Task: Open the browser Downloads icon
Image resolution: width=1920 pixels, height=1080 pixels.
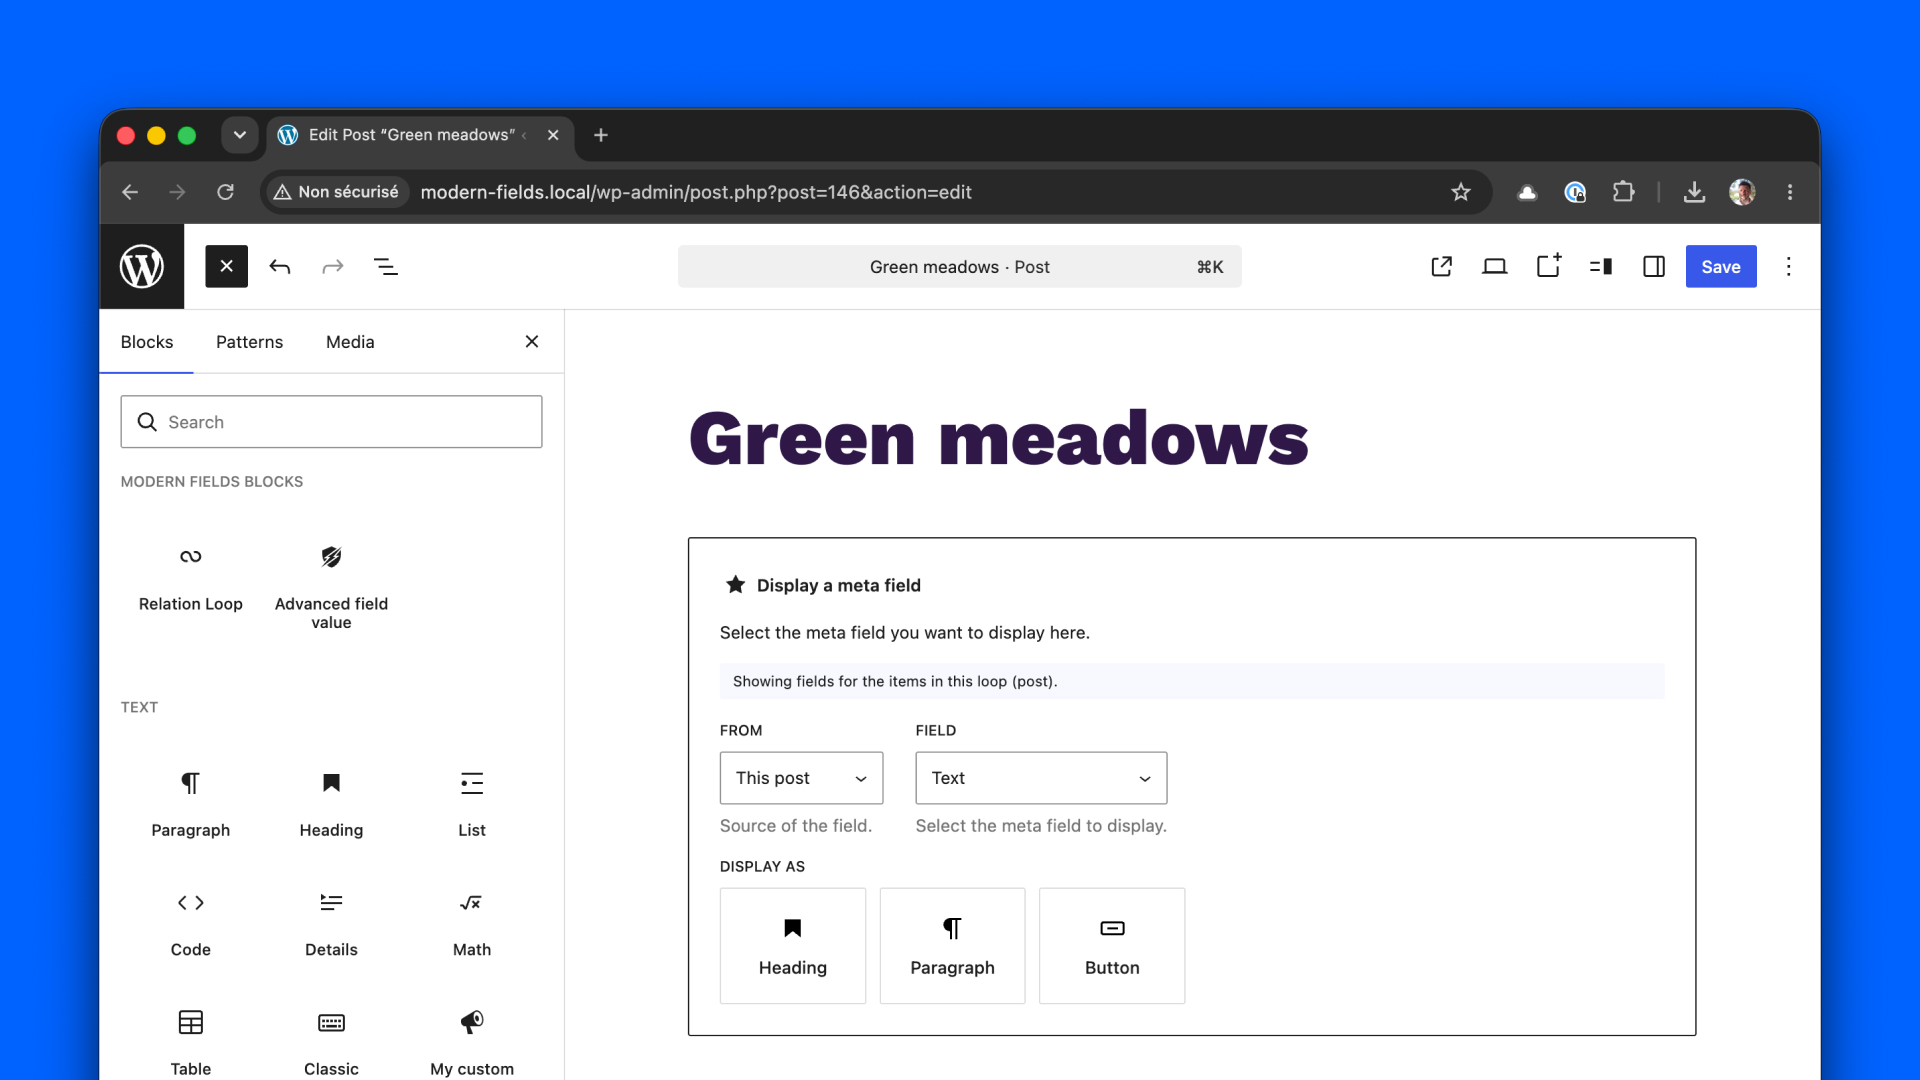Action: point(1694,192)
